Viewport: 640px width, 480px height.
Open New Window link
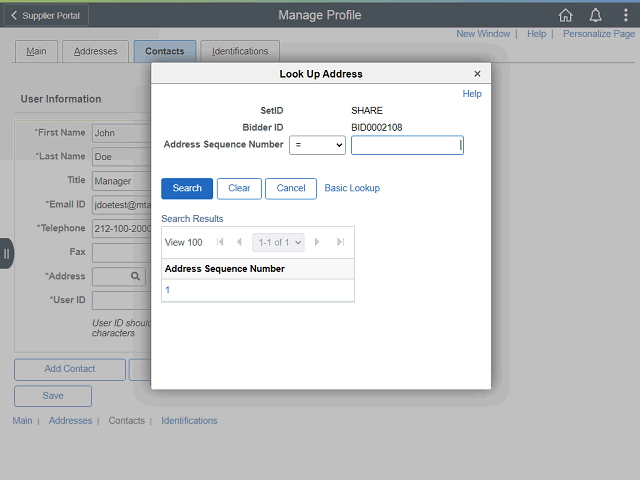pyautogui.click(x=483, y=34)
